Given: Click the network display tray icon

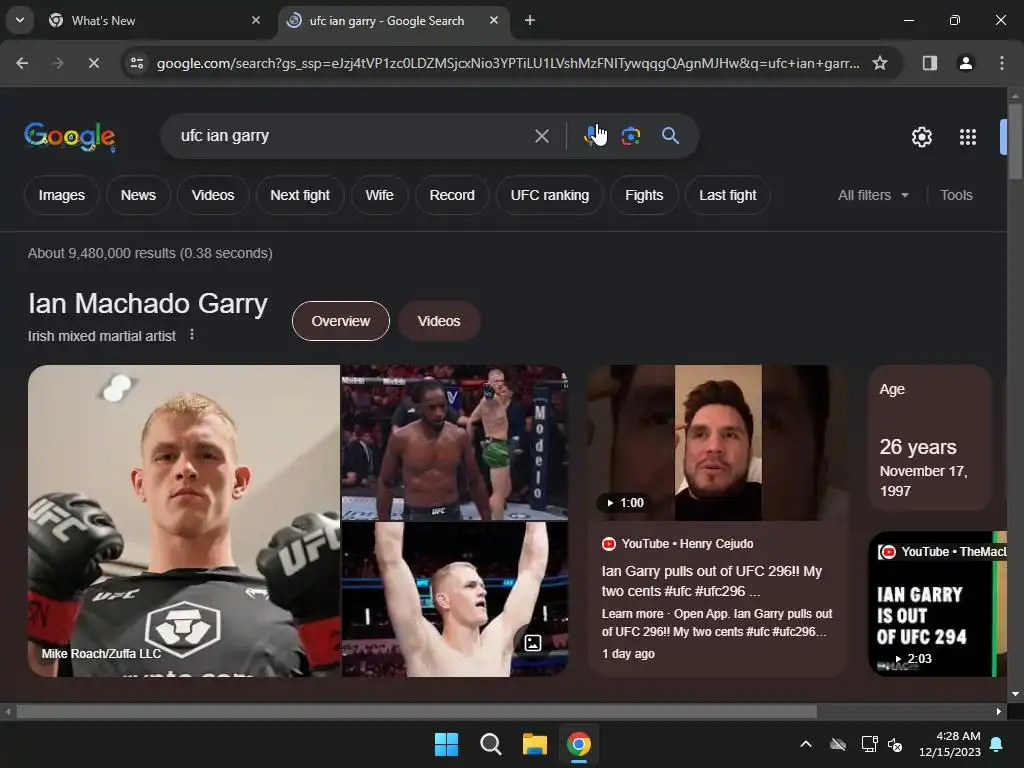Looking at the screenshot, I should [x=869, y=744].
